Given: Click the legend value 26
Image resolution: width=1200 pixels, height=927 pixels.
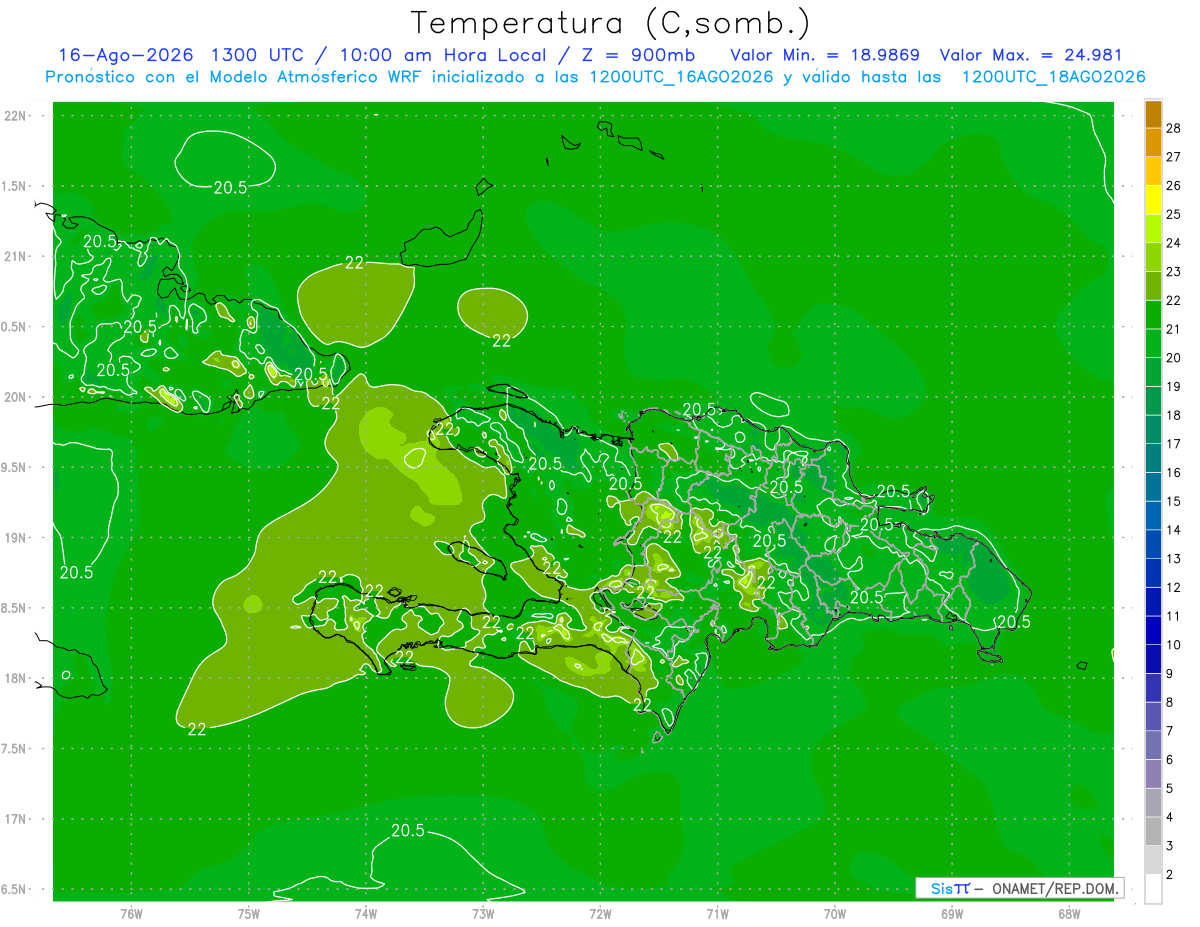Looking at the screenshot, I should (1174, 186).
